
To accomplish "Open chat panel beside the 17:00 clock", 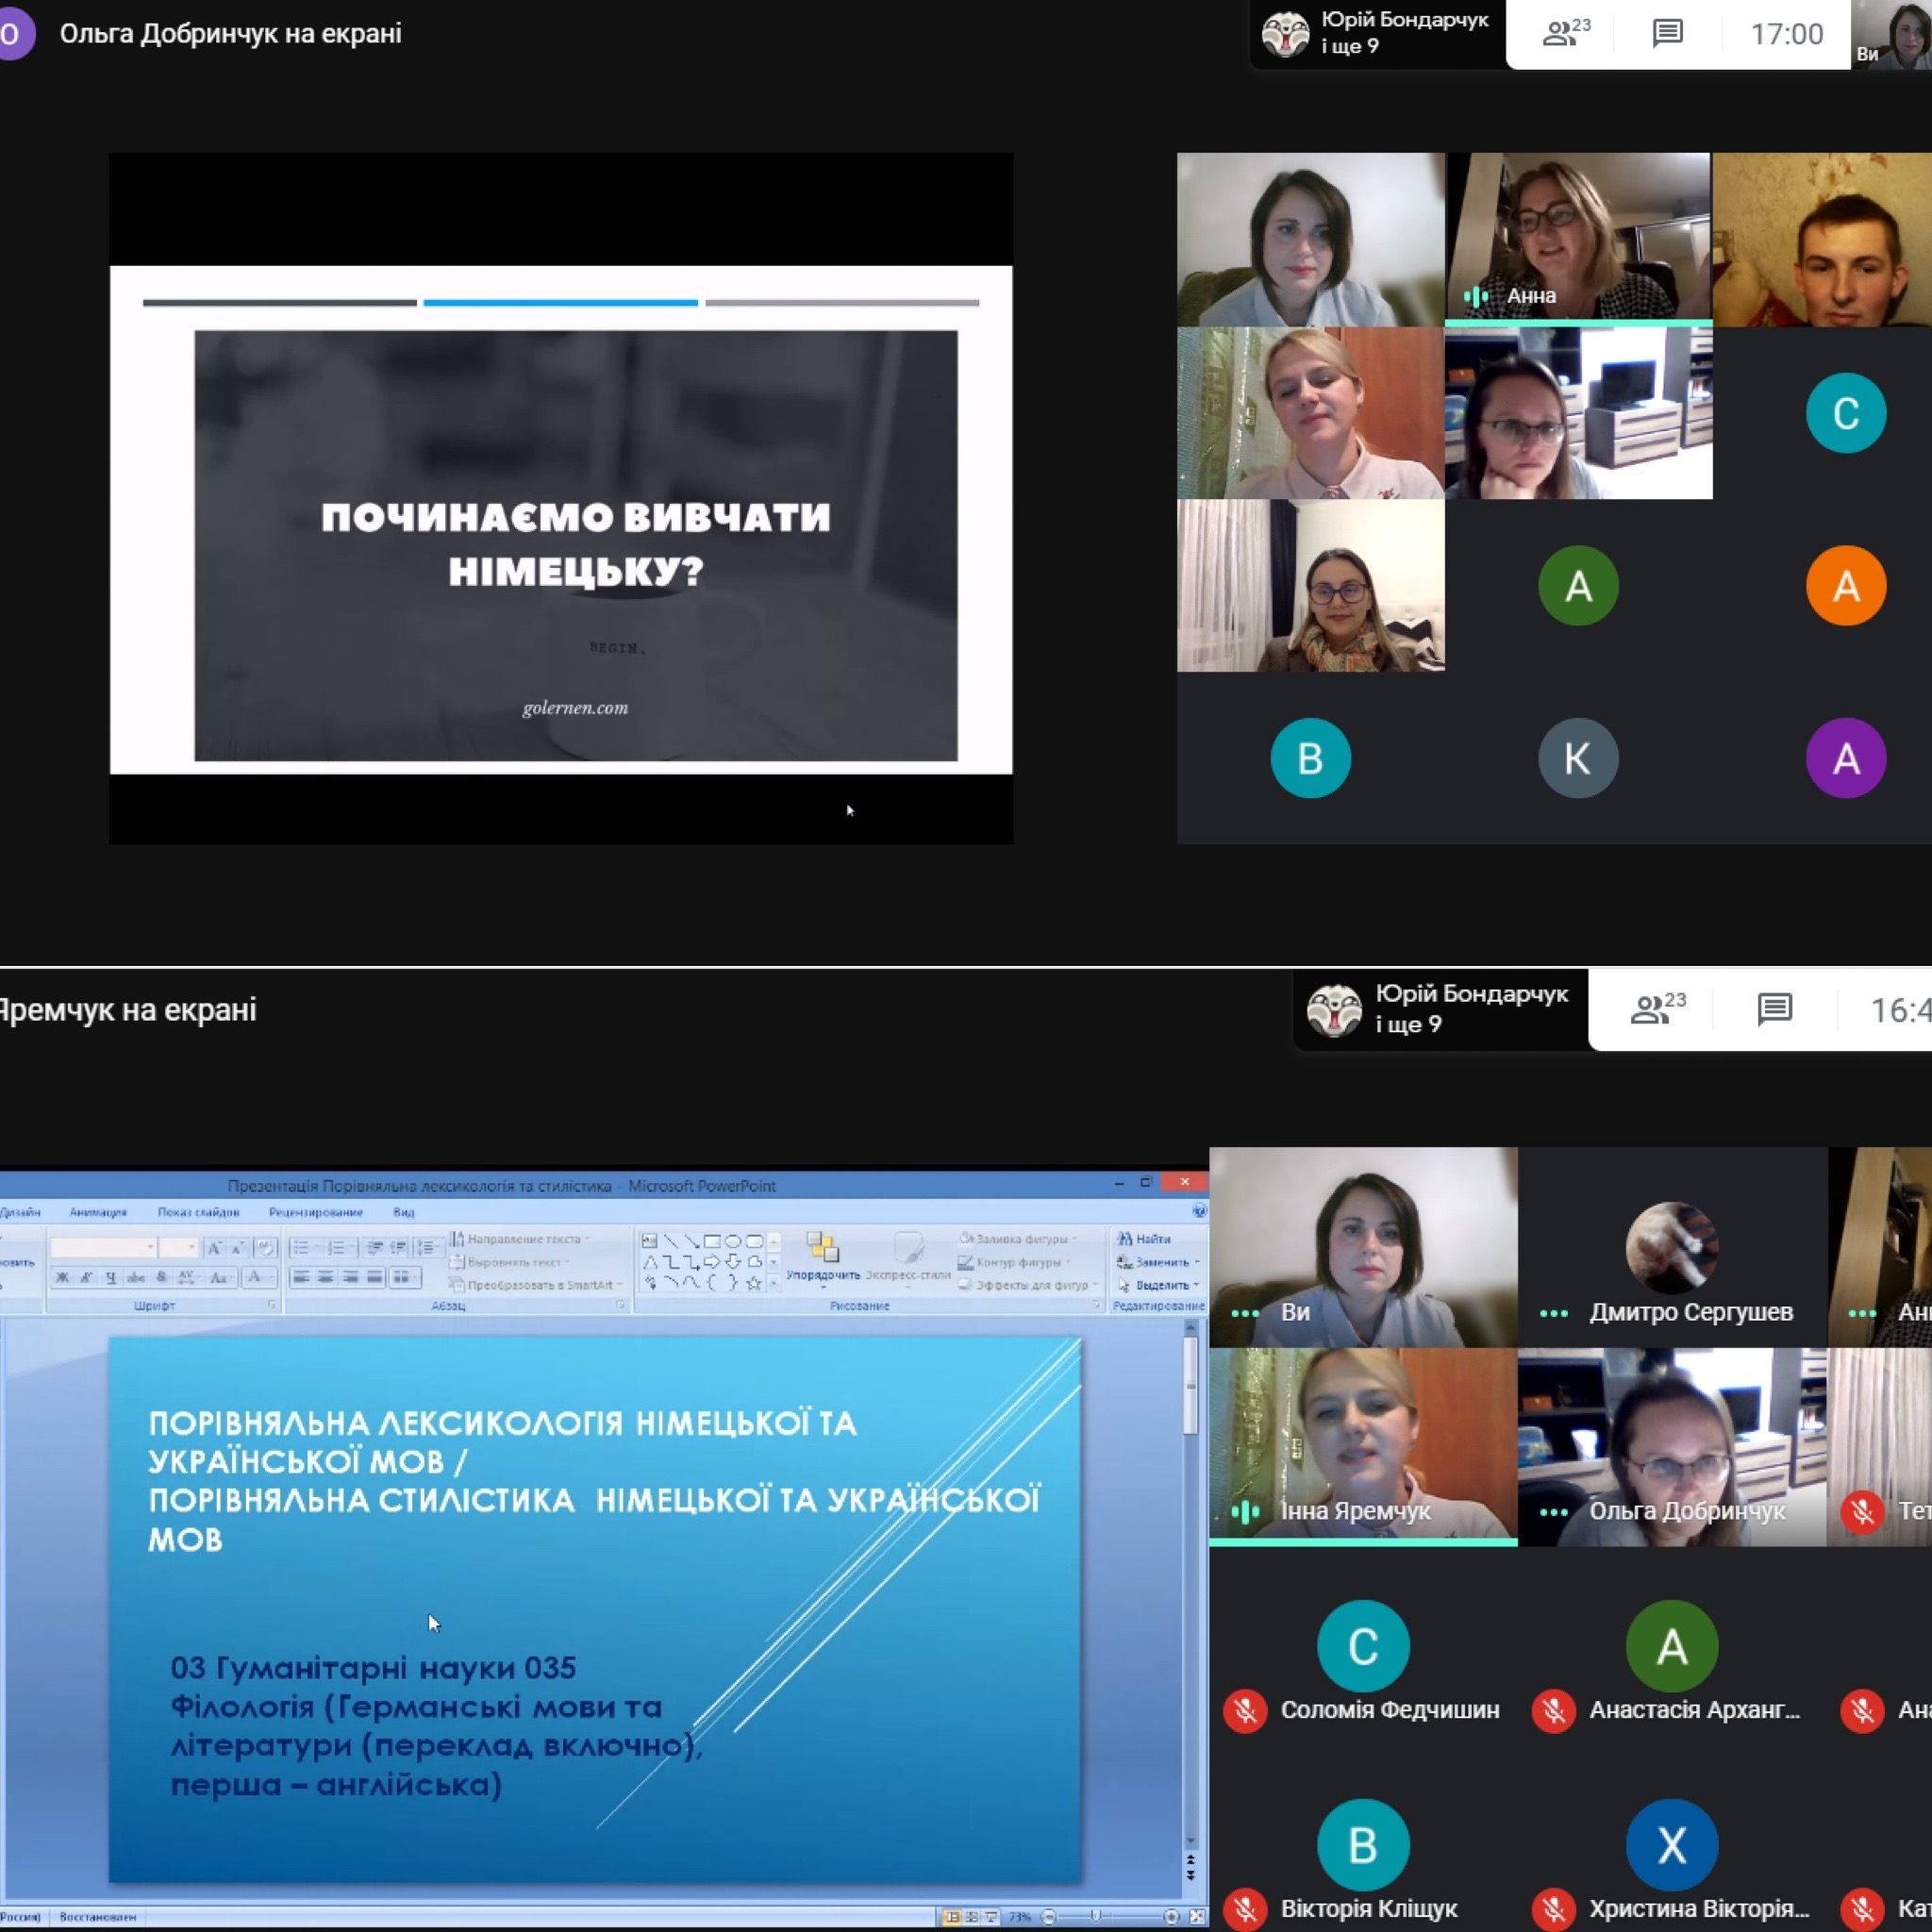I will 1667,34.
